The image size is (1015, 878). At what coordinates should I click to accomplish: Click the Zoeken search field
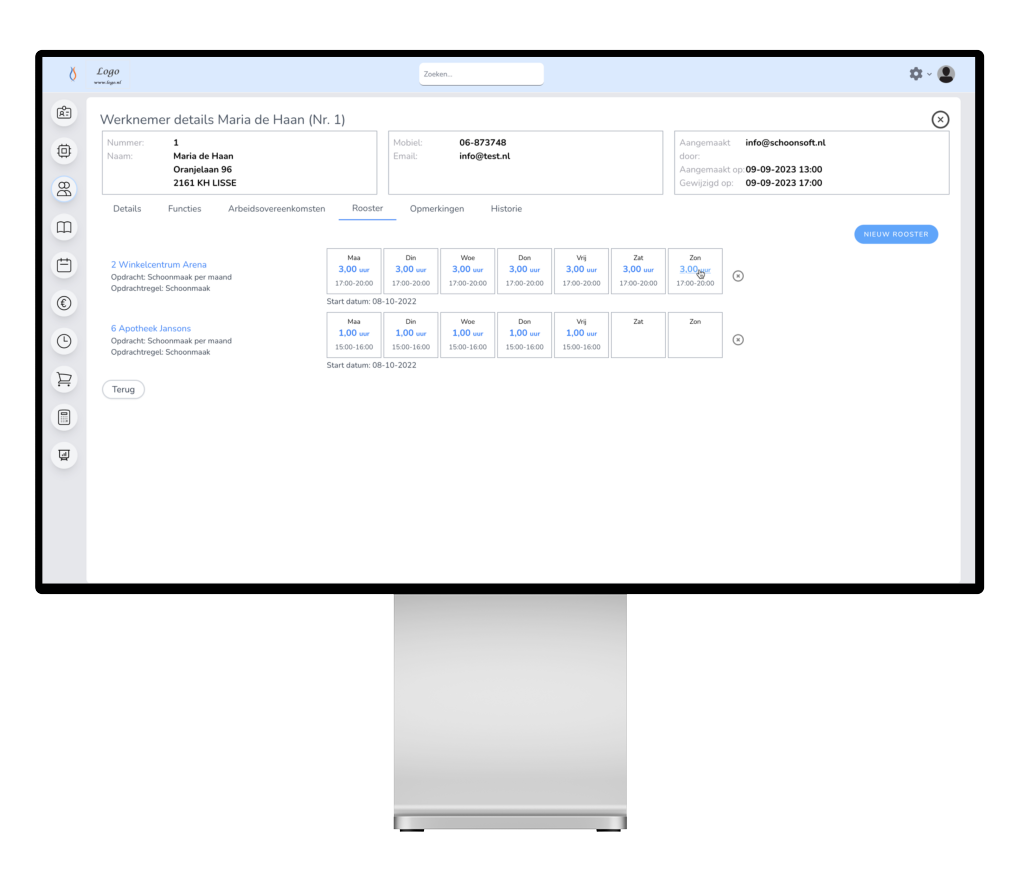(481, 74)
